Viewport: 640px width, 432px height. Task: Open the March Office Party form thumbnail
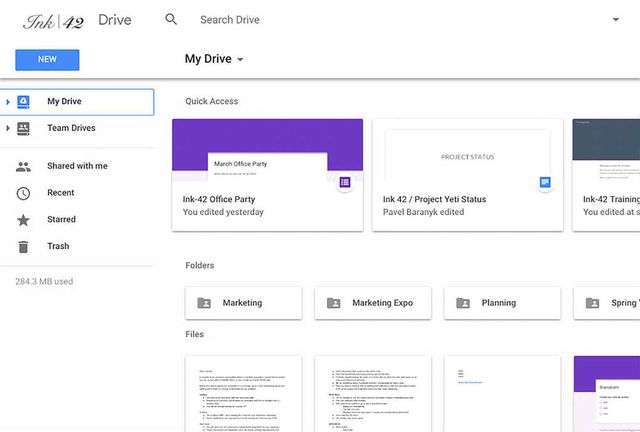[x=267, y=150]
